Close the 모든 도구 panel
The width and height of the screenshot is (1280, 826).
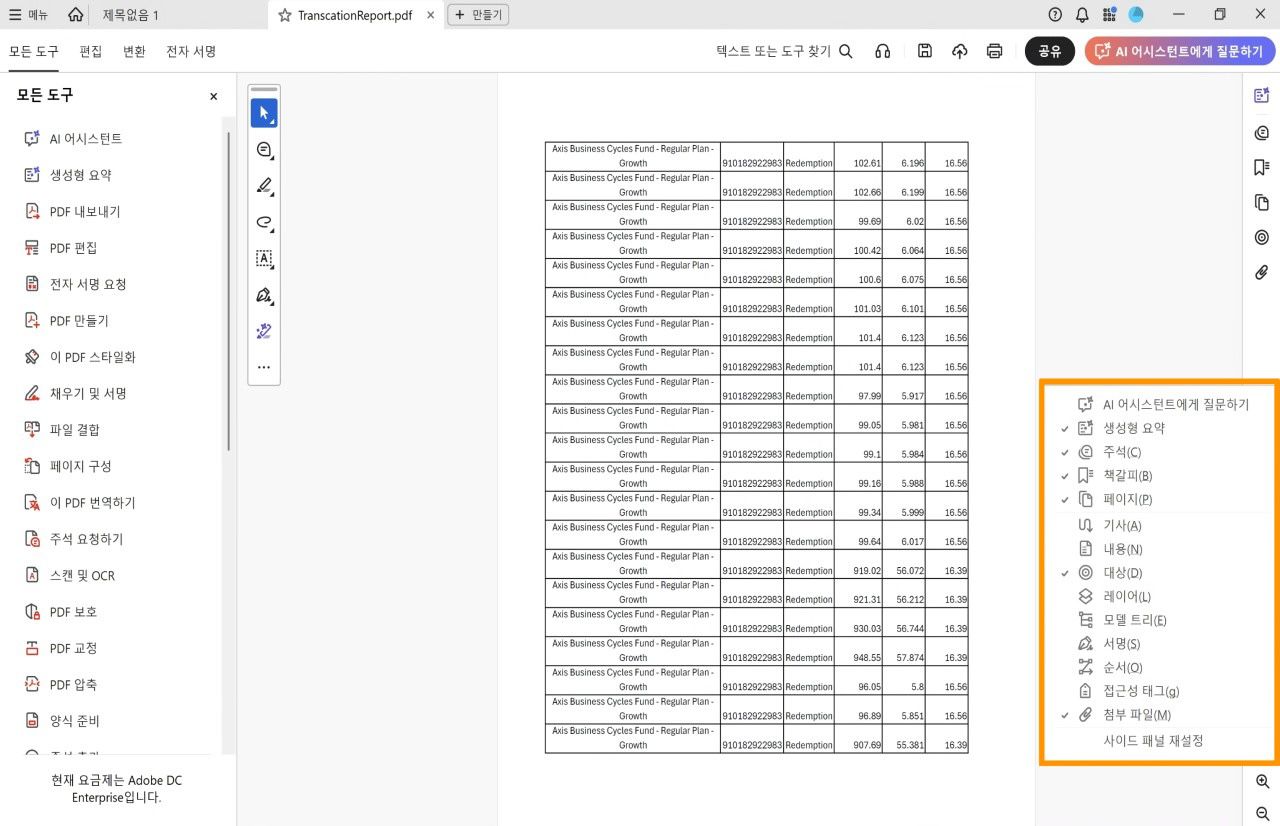click(x=213, y=96)
